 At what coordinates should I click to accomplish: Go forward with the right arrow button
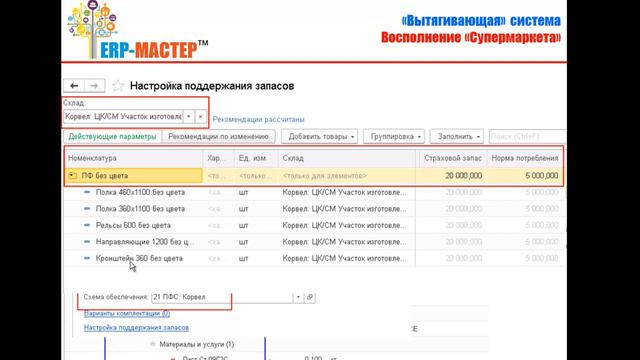click(x=94, y=86)
